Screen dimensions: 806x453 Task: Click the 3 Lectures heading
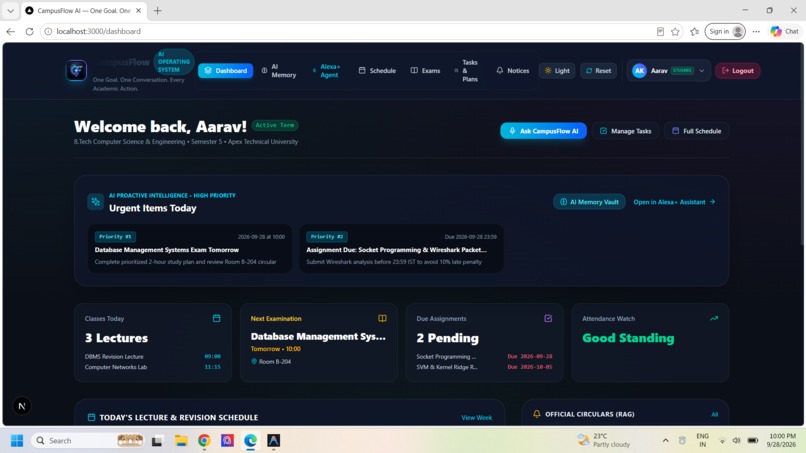pyautogui.click(x=116, y=338)
